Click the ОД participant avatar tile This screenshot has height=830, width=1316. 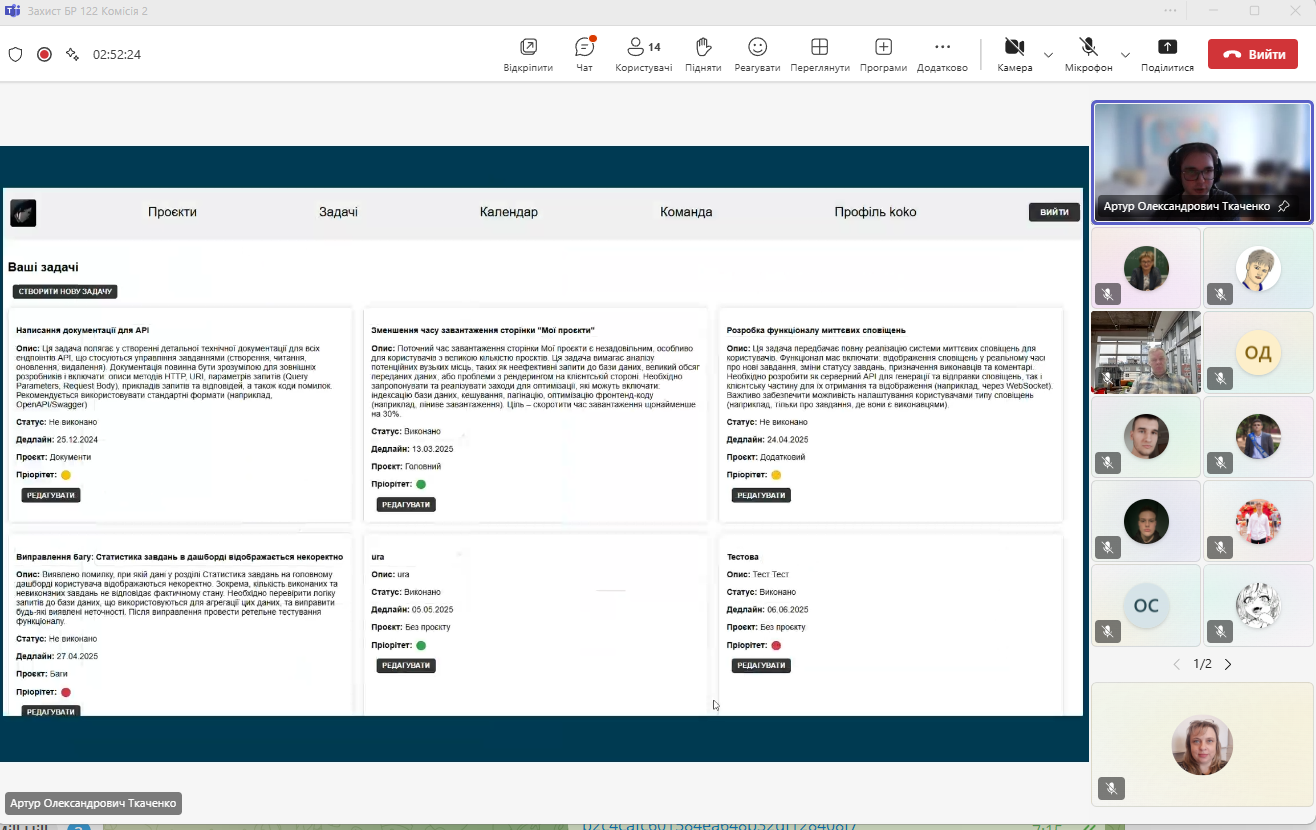pyautogui.click(x=1257, y=352)
